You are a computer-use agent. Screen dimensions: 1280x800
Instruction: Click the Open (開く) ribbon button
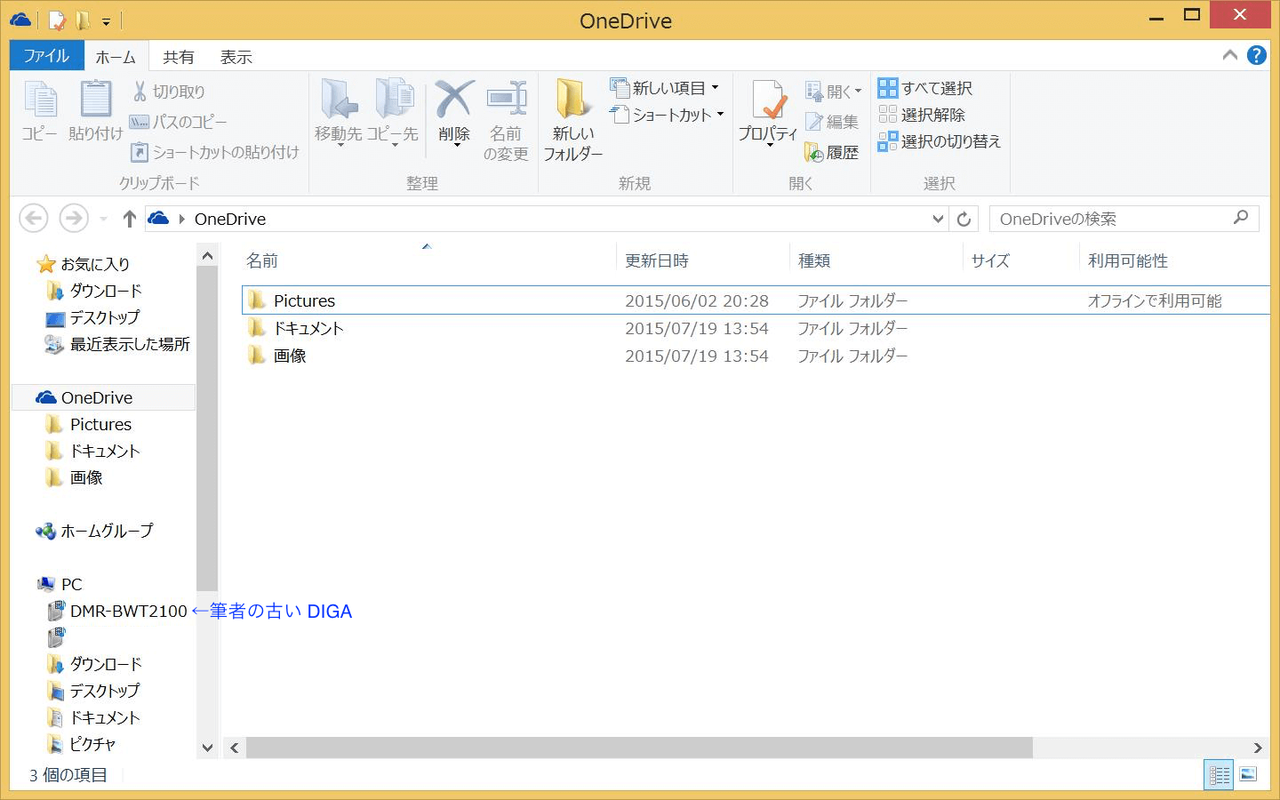tap(833, 91)
